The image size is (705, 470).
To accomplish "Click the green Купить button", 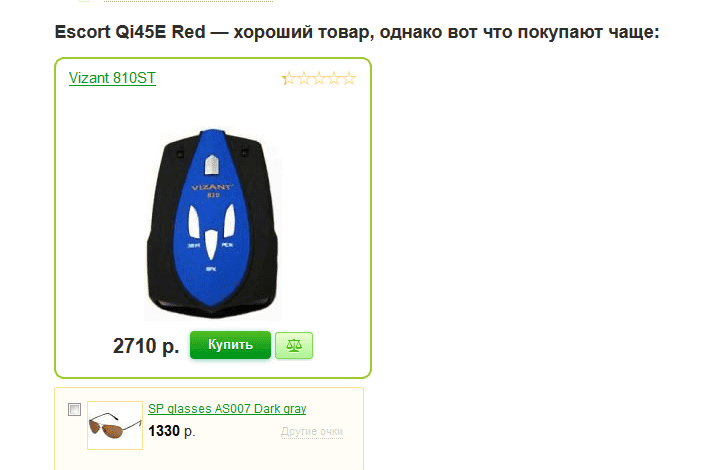I will [230, 345].
